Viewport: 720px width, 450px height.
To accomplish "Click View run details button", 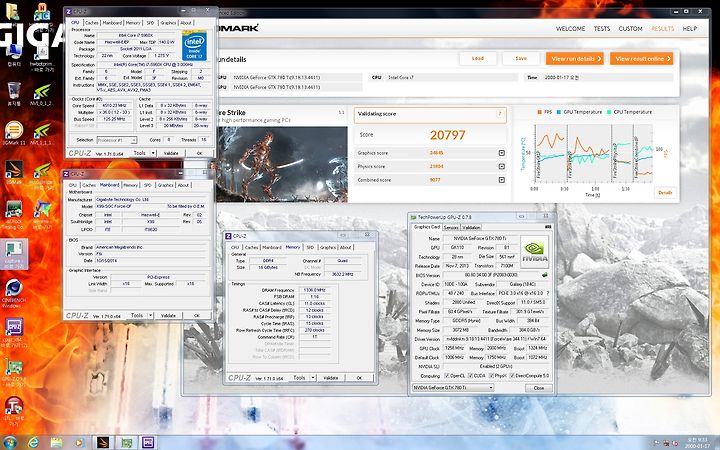I will point(574,58).
